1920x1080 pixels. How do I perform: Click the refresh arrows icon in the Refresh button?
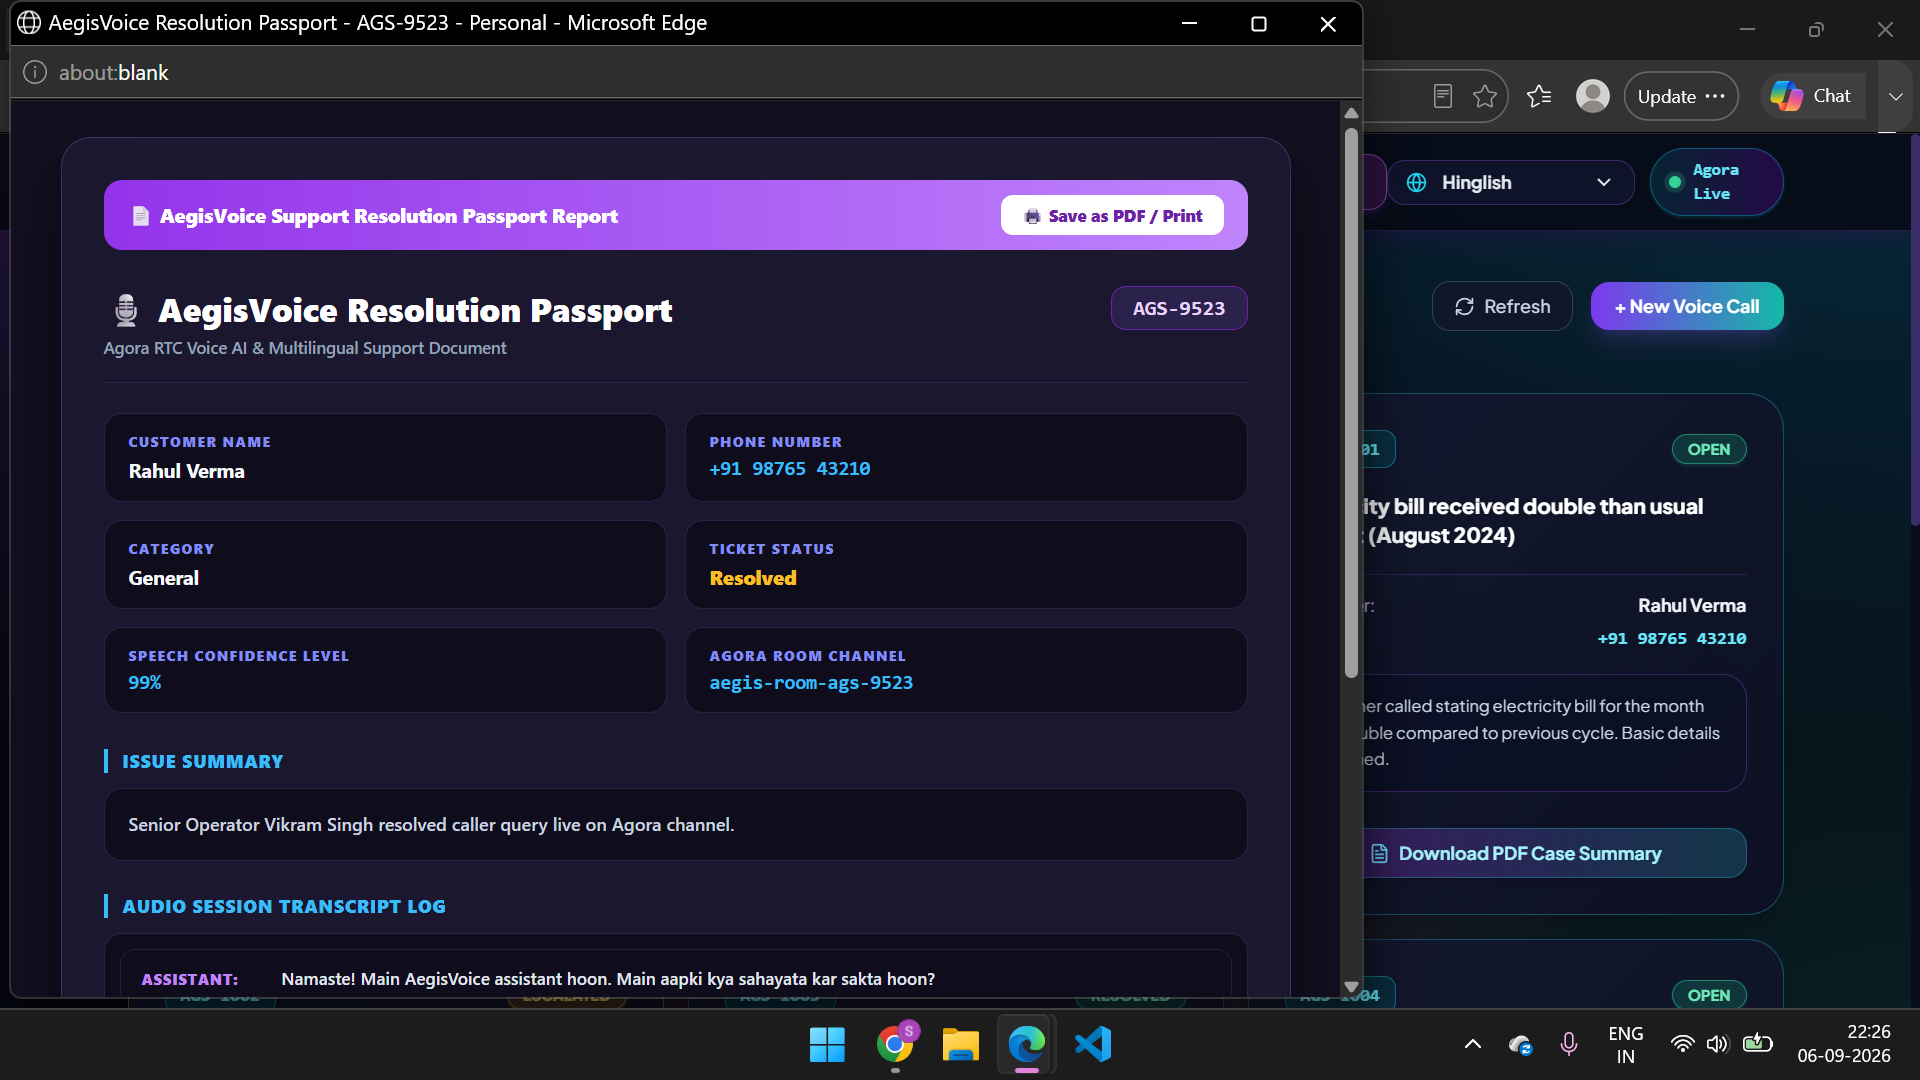(x=1464, y=307)
